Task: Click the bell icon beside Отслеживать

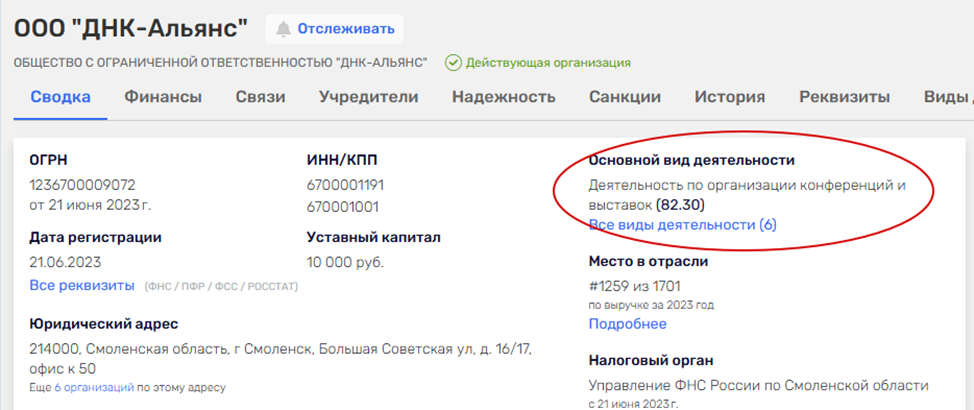Action: coord(285,29)
